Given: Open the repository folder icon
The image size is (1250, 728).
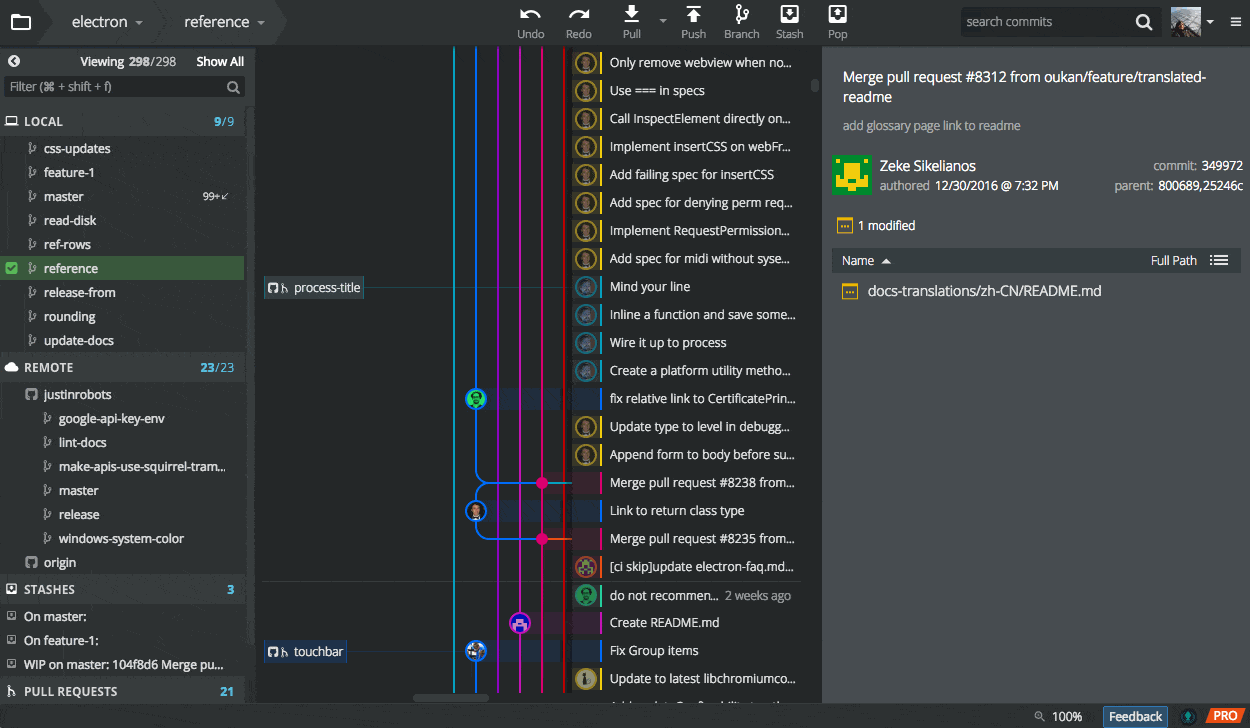Looking at the screenshot, I should (20, 22).
